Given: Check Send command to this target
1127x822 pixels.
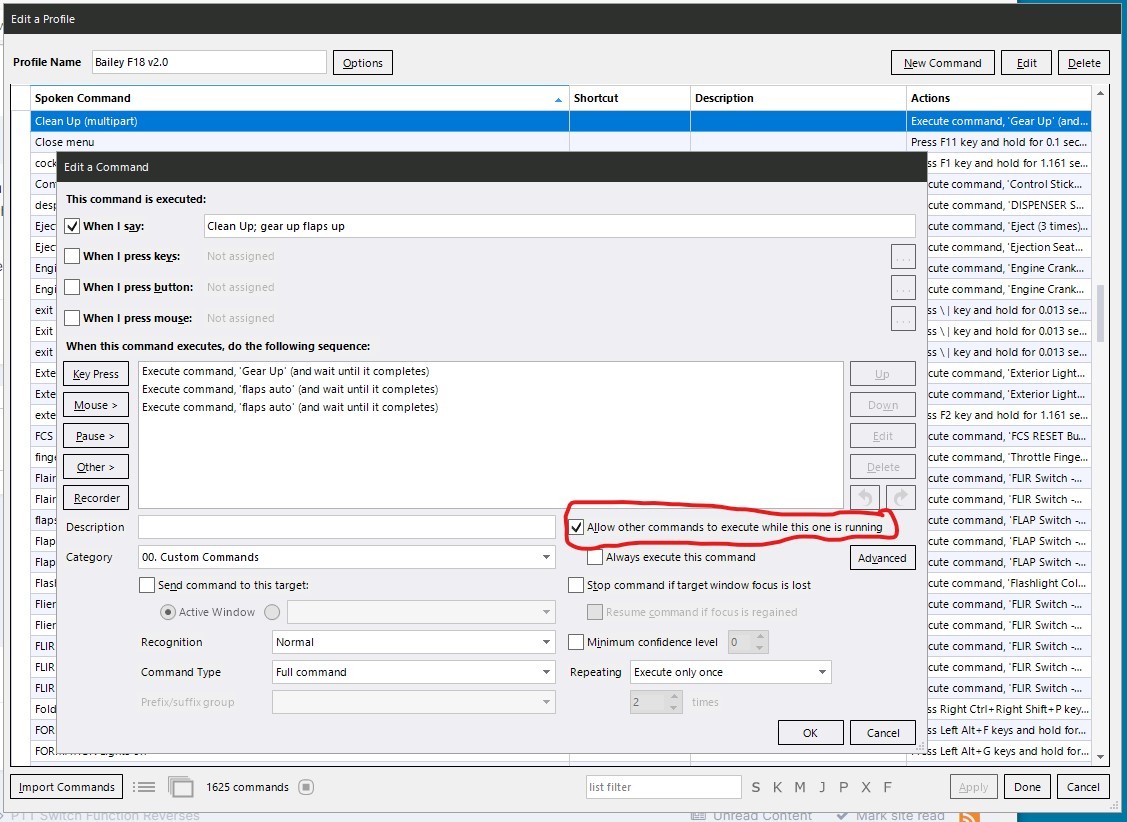Looking at the screenshot, I should (147, 586).
